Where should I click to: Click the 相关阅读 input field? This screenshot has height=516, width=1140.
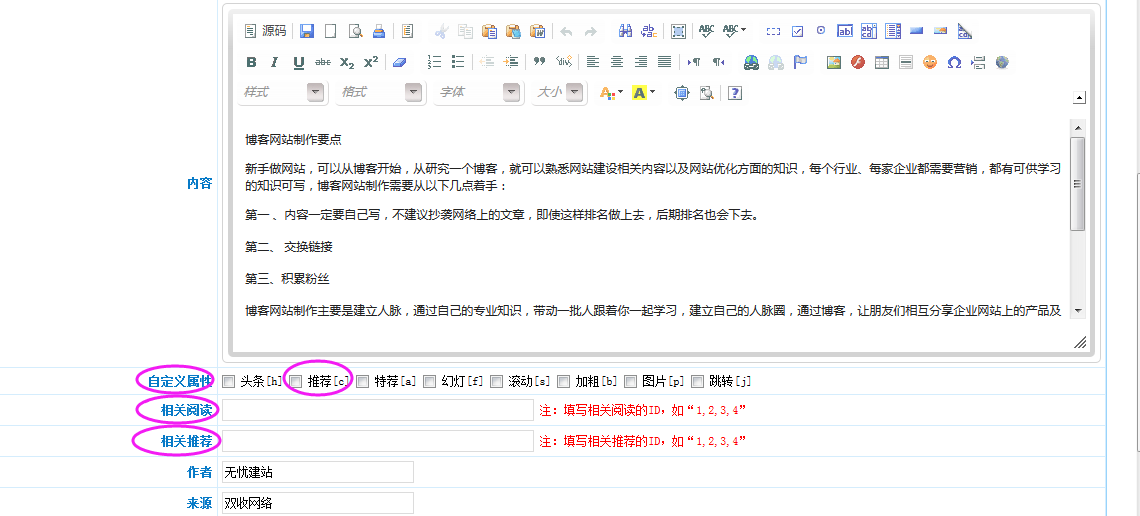click(x=378, y=410)
